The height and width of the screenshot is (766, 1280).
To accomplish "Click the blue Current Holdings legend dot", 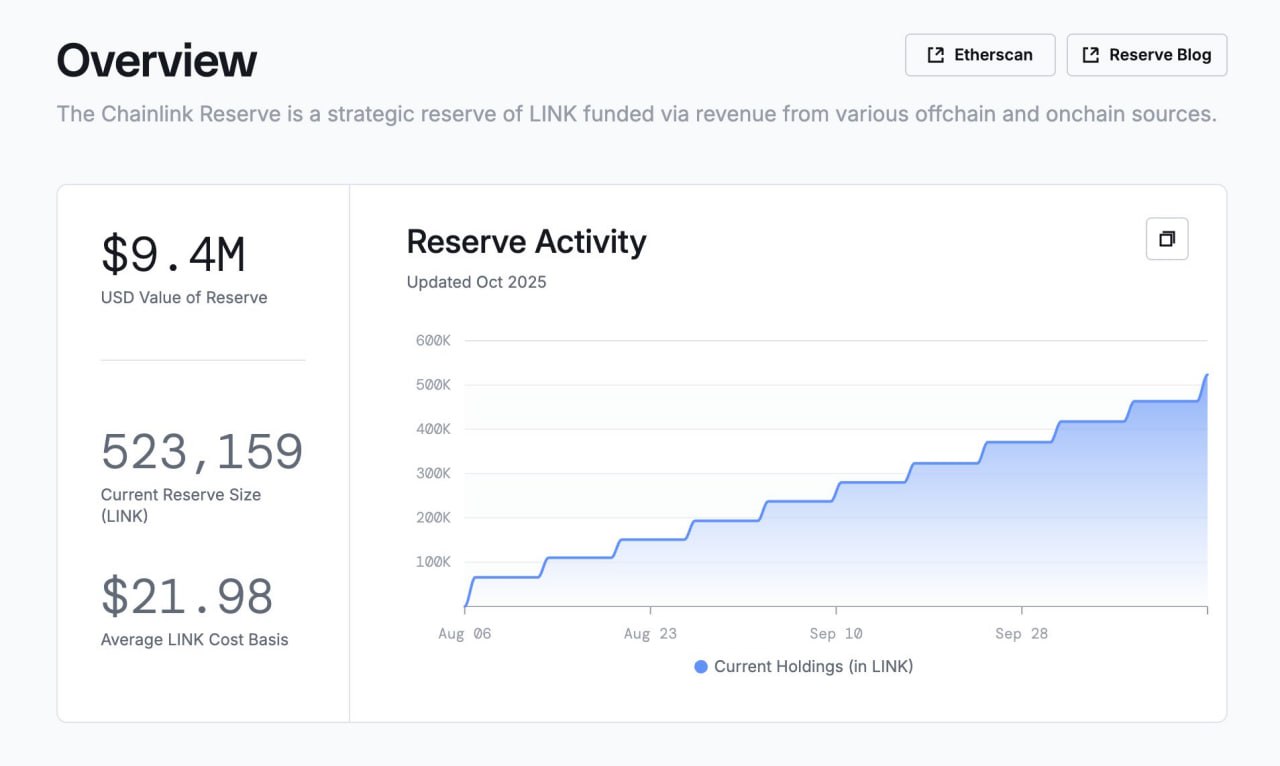I will pos(700,666).
